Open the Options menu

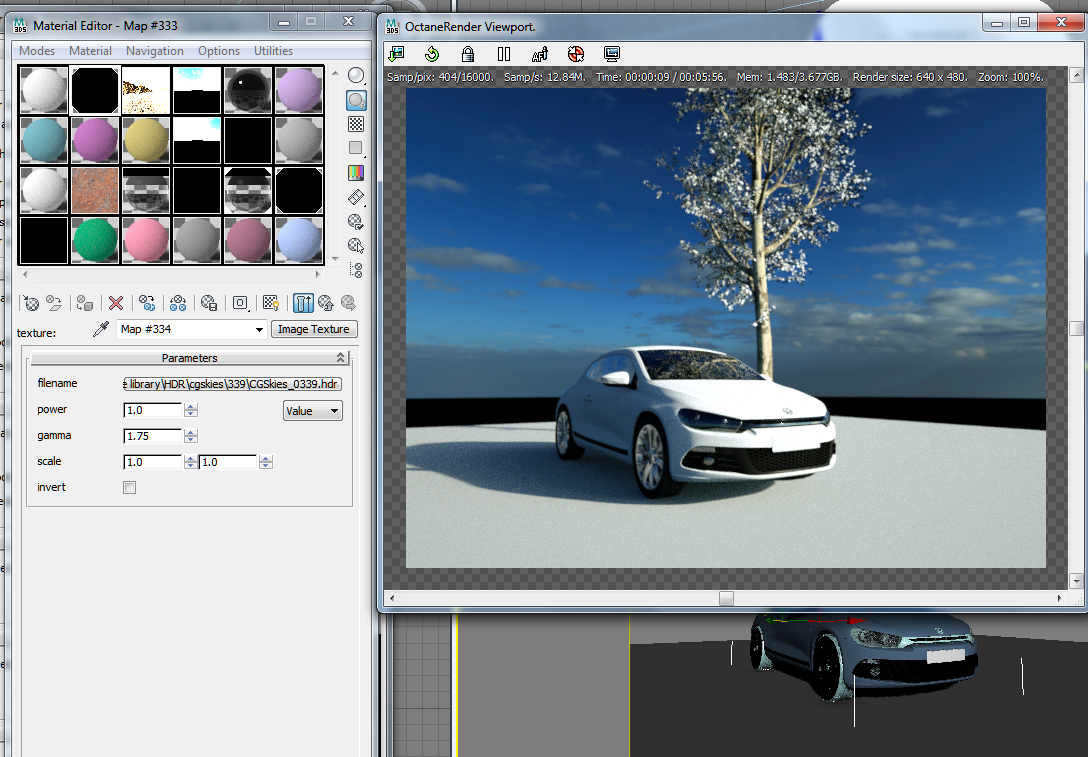[x=219, y=51]
